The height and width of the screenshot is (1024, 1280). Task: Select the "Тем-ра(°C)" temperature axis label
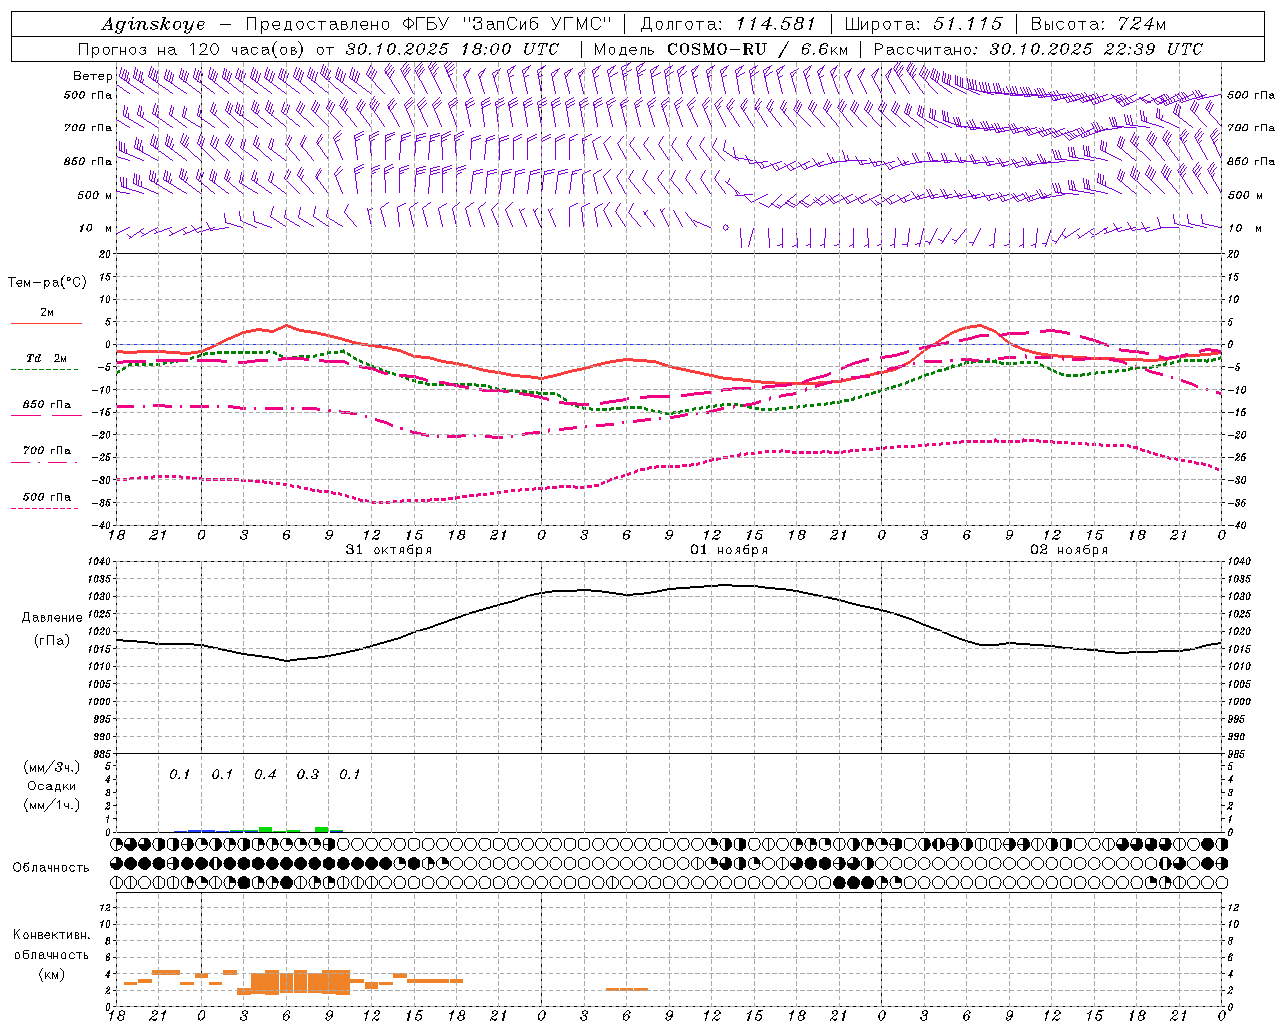tap(47, 283)
